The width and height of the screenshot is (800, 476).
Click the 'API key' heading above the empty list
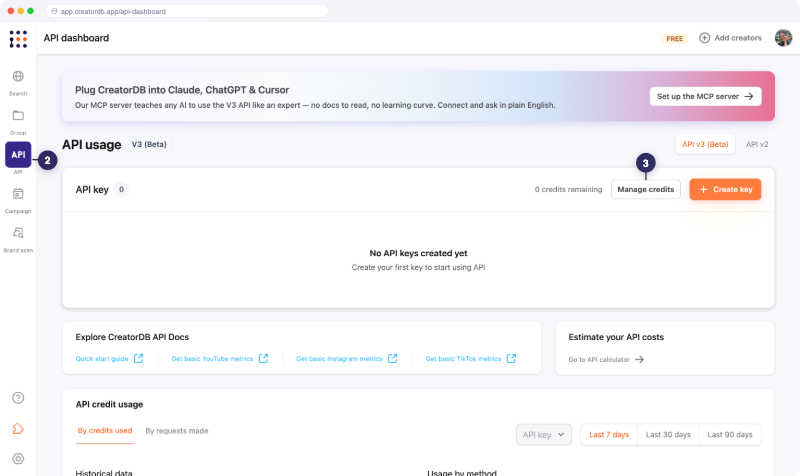[92, 190]
